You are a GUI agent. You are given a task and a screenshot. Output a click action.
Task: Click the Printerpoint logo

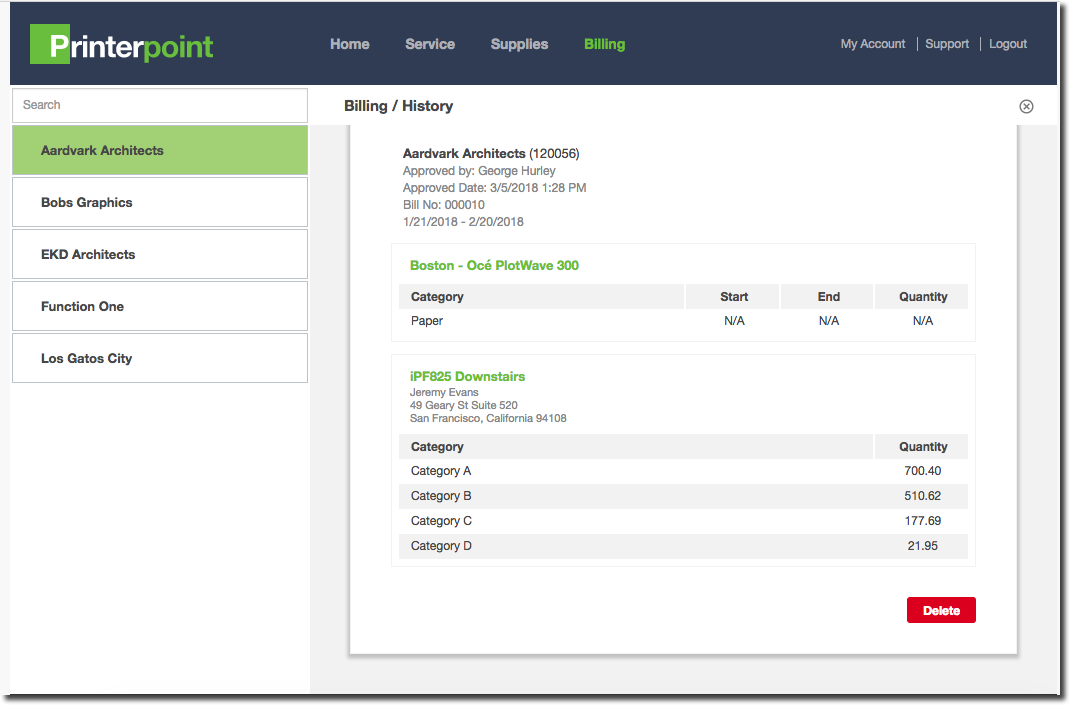pyautogui.click(x=122, y=45)
